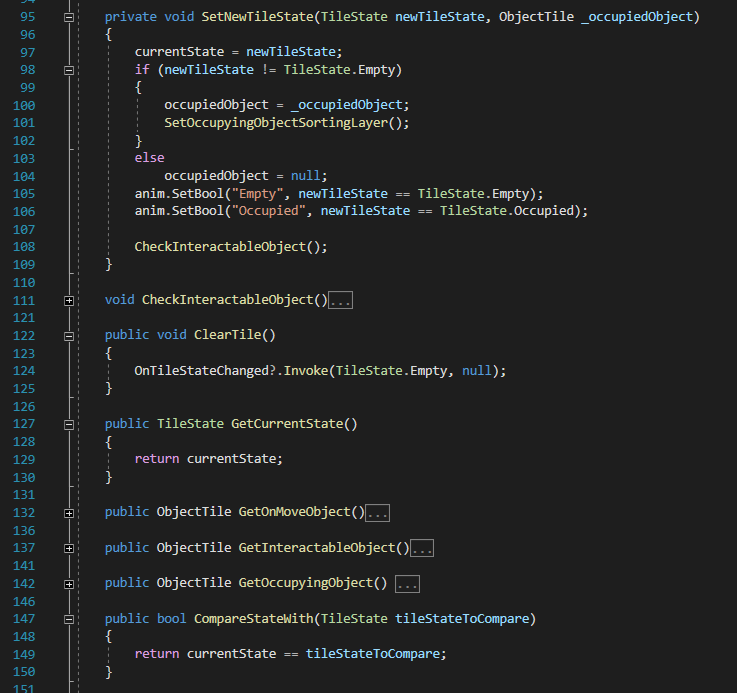Collapse the SetNewTileState method fold marker
The width and height of the screenshot is (737, 693).
69,18
